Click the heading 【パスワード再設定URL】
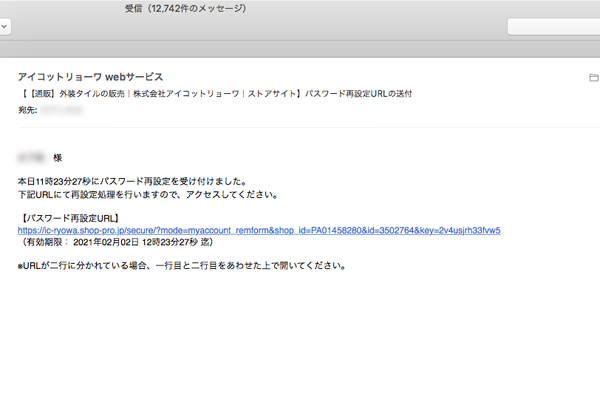This screenshot has width=600, height=399. coord(70,218)
